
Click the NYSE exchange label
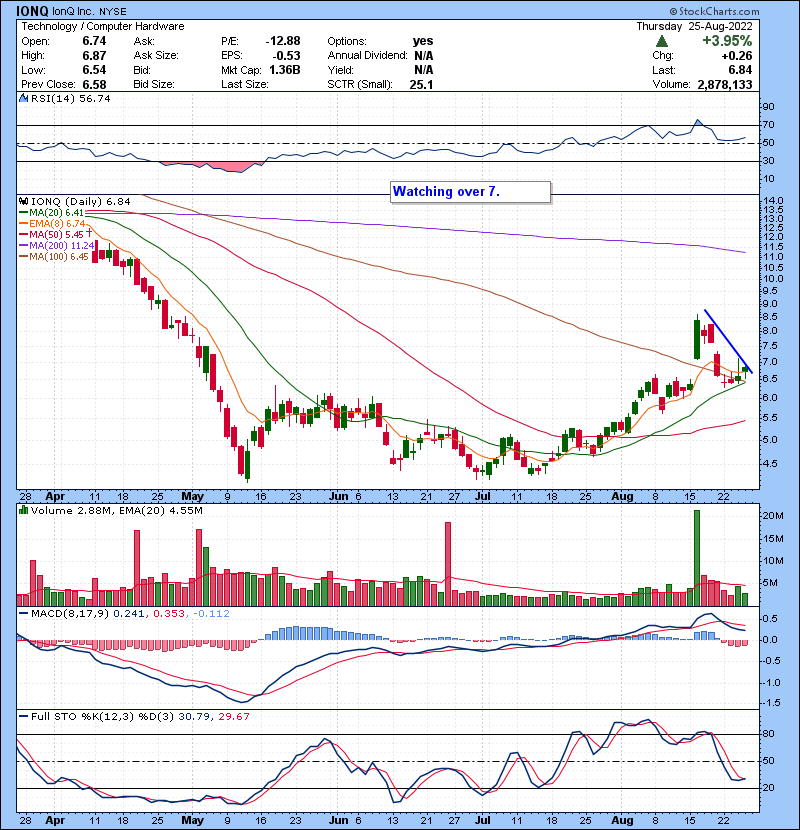click(x=113, y=11)
